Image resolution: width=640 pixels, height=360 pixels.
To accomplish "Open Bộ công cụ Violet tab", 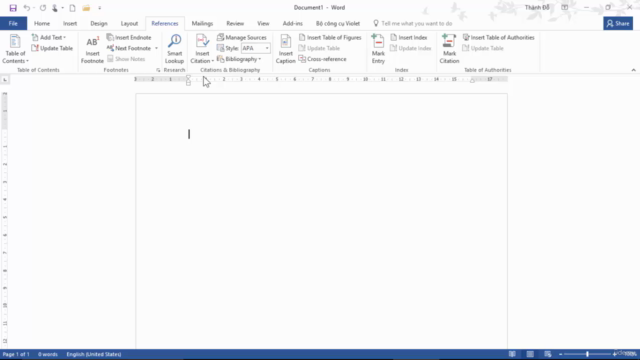I will 338,23.
